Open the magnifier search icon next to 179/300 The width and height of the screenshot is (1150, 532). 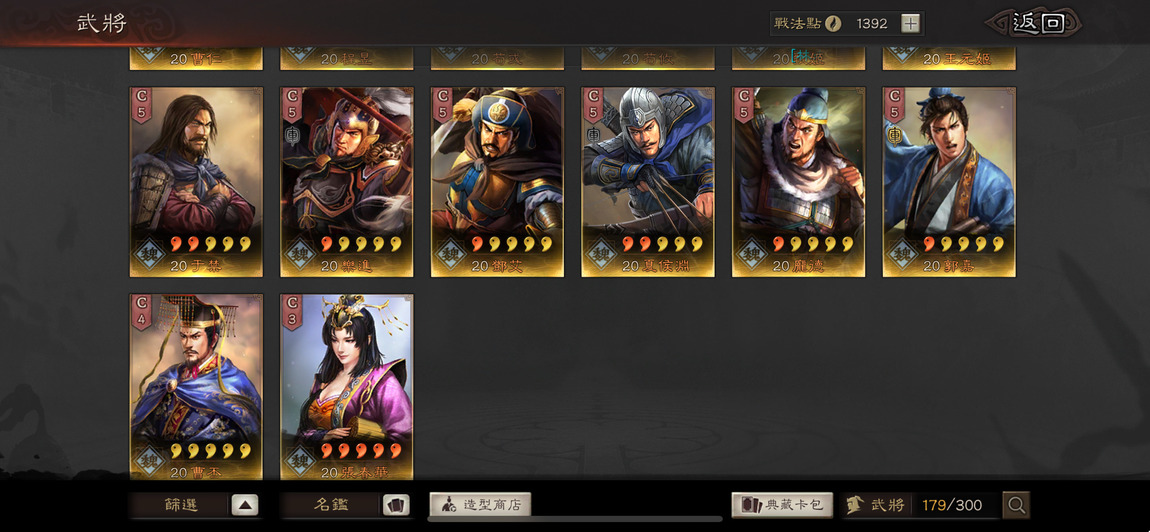1017,505
